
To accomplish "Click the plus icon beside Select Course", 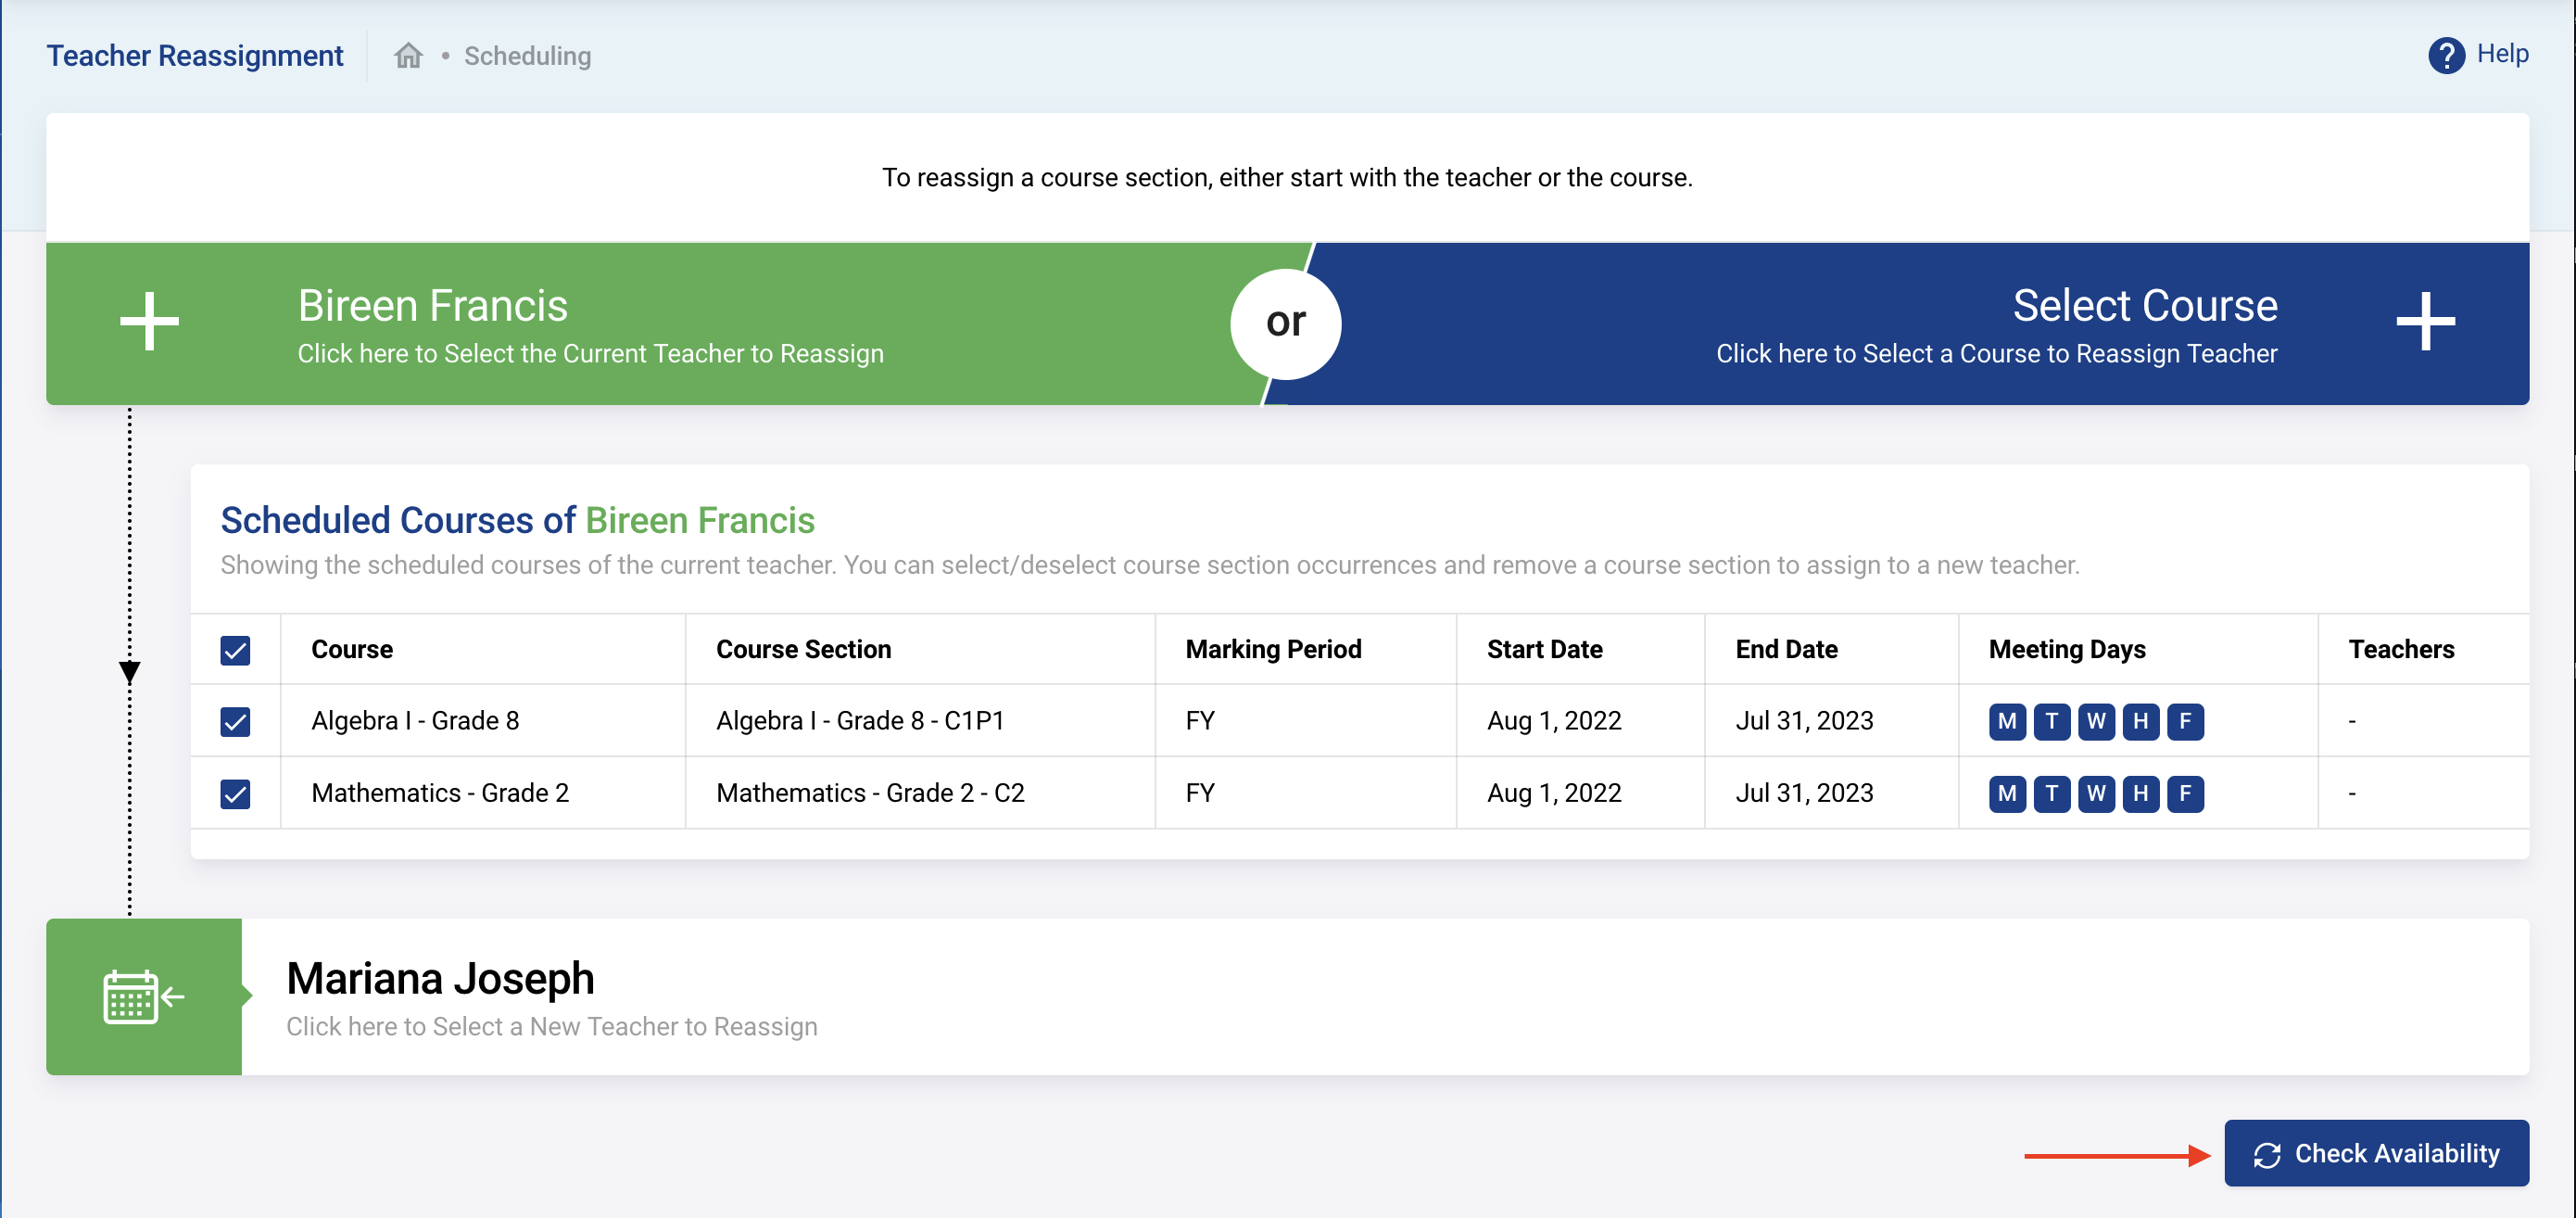I will 2425,322.
